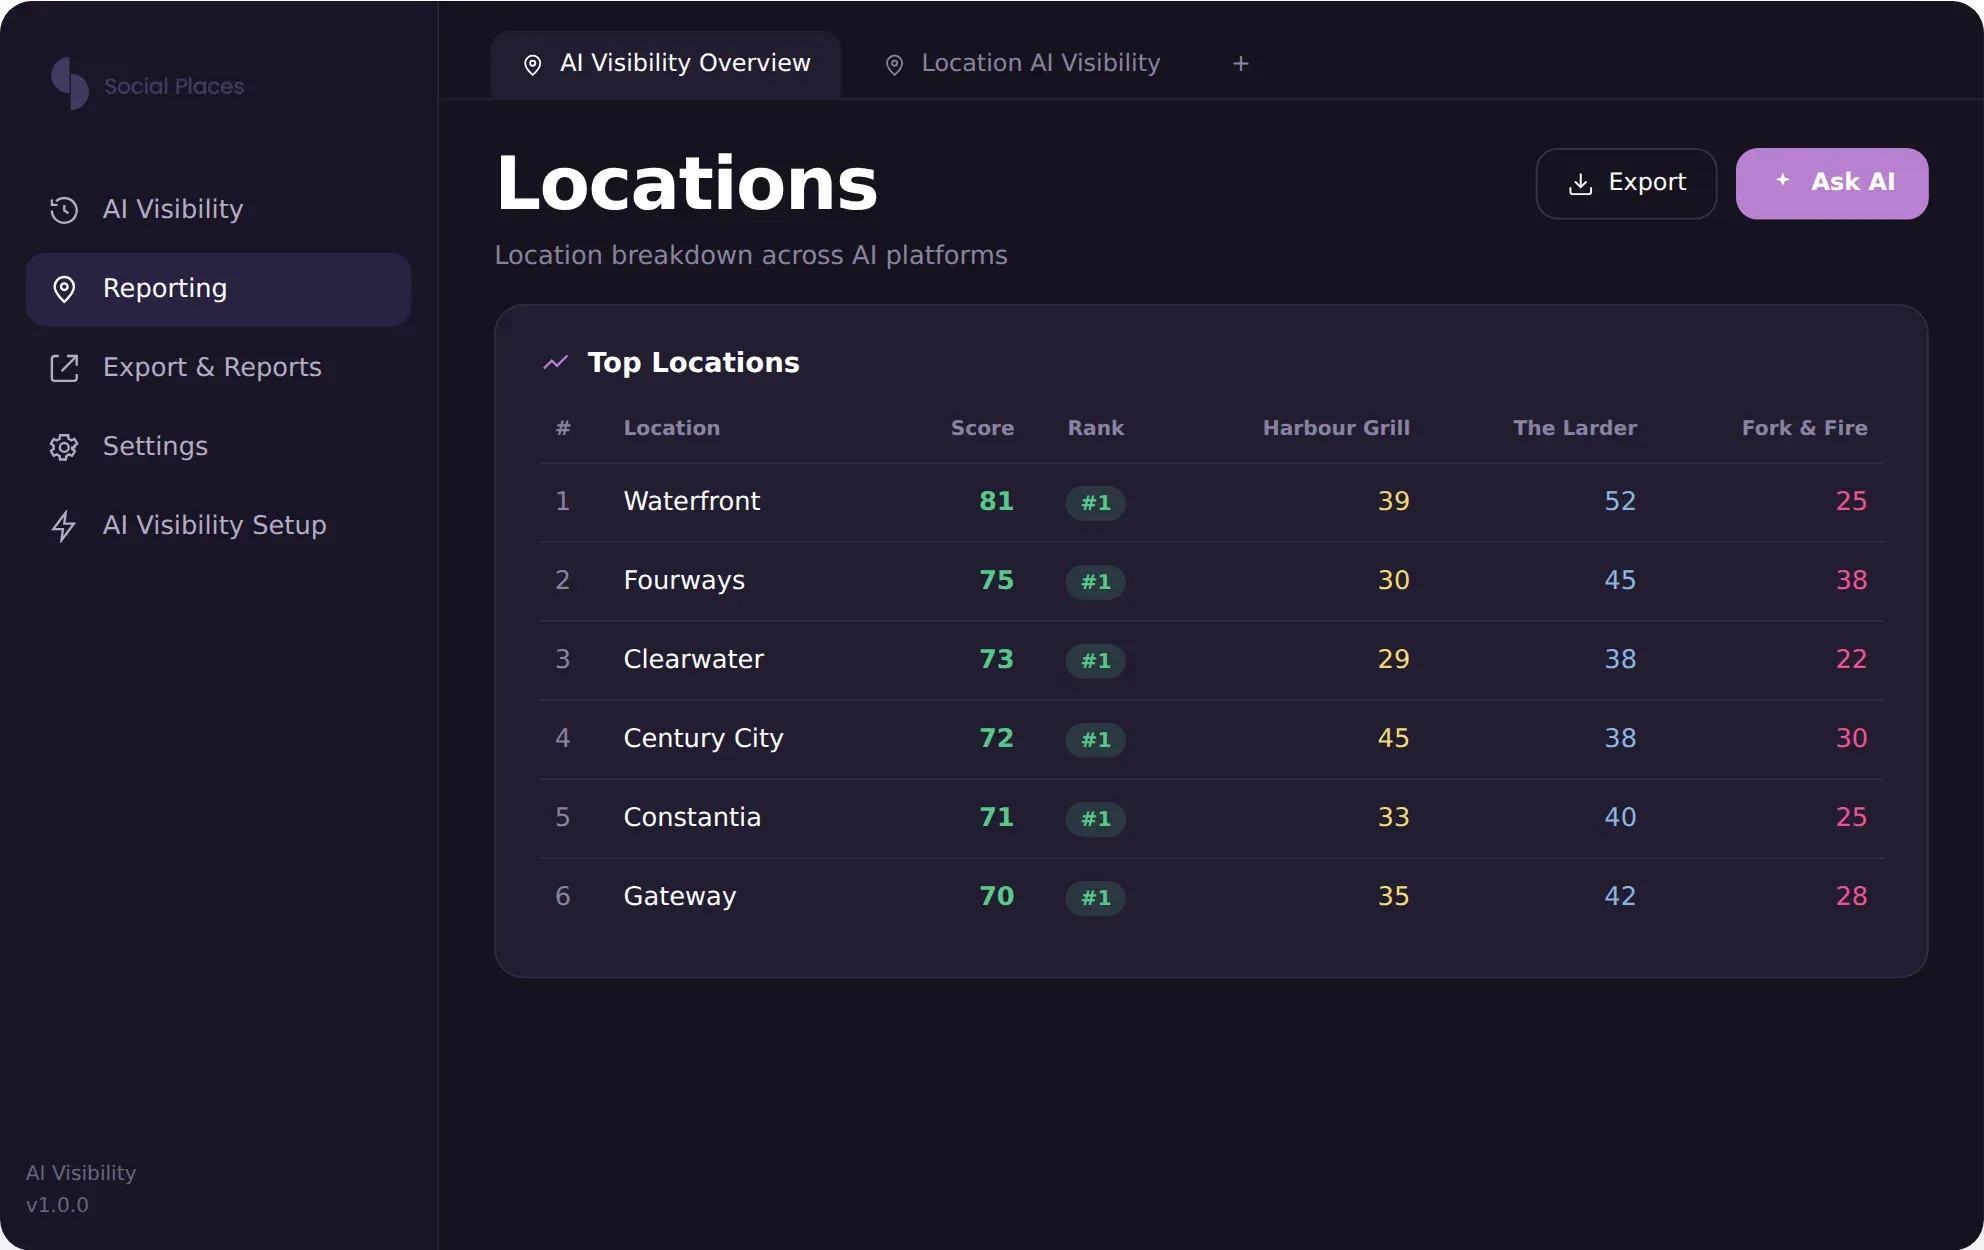Click Gateway's score of 70

coord(996,897)
